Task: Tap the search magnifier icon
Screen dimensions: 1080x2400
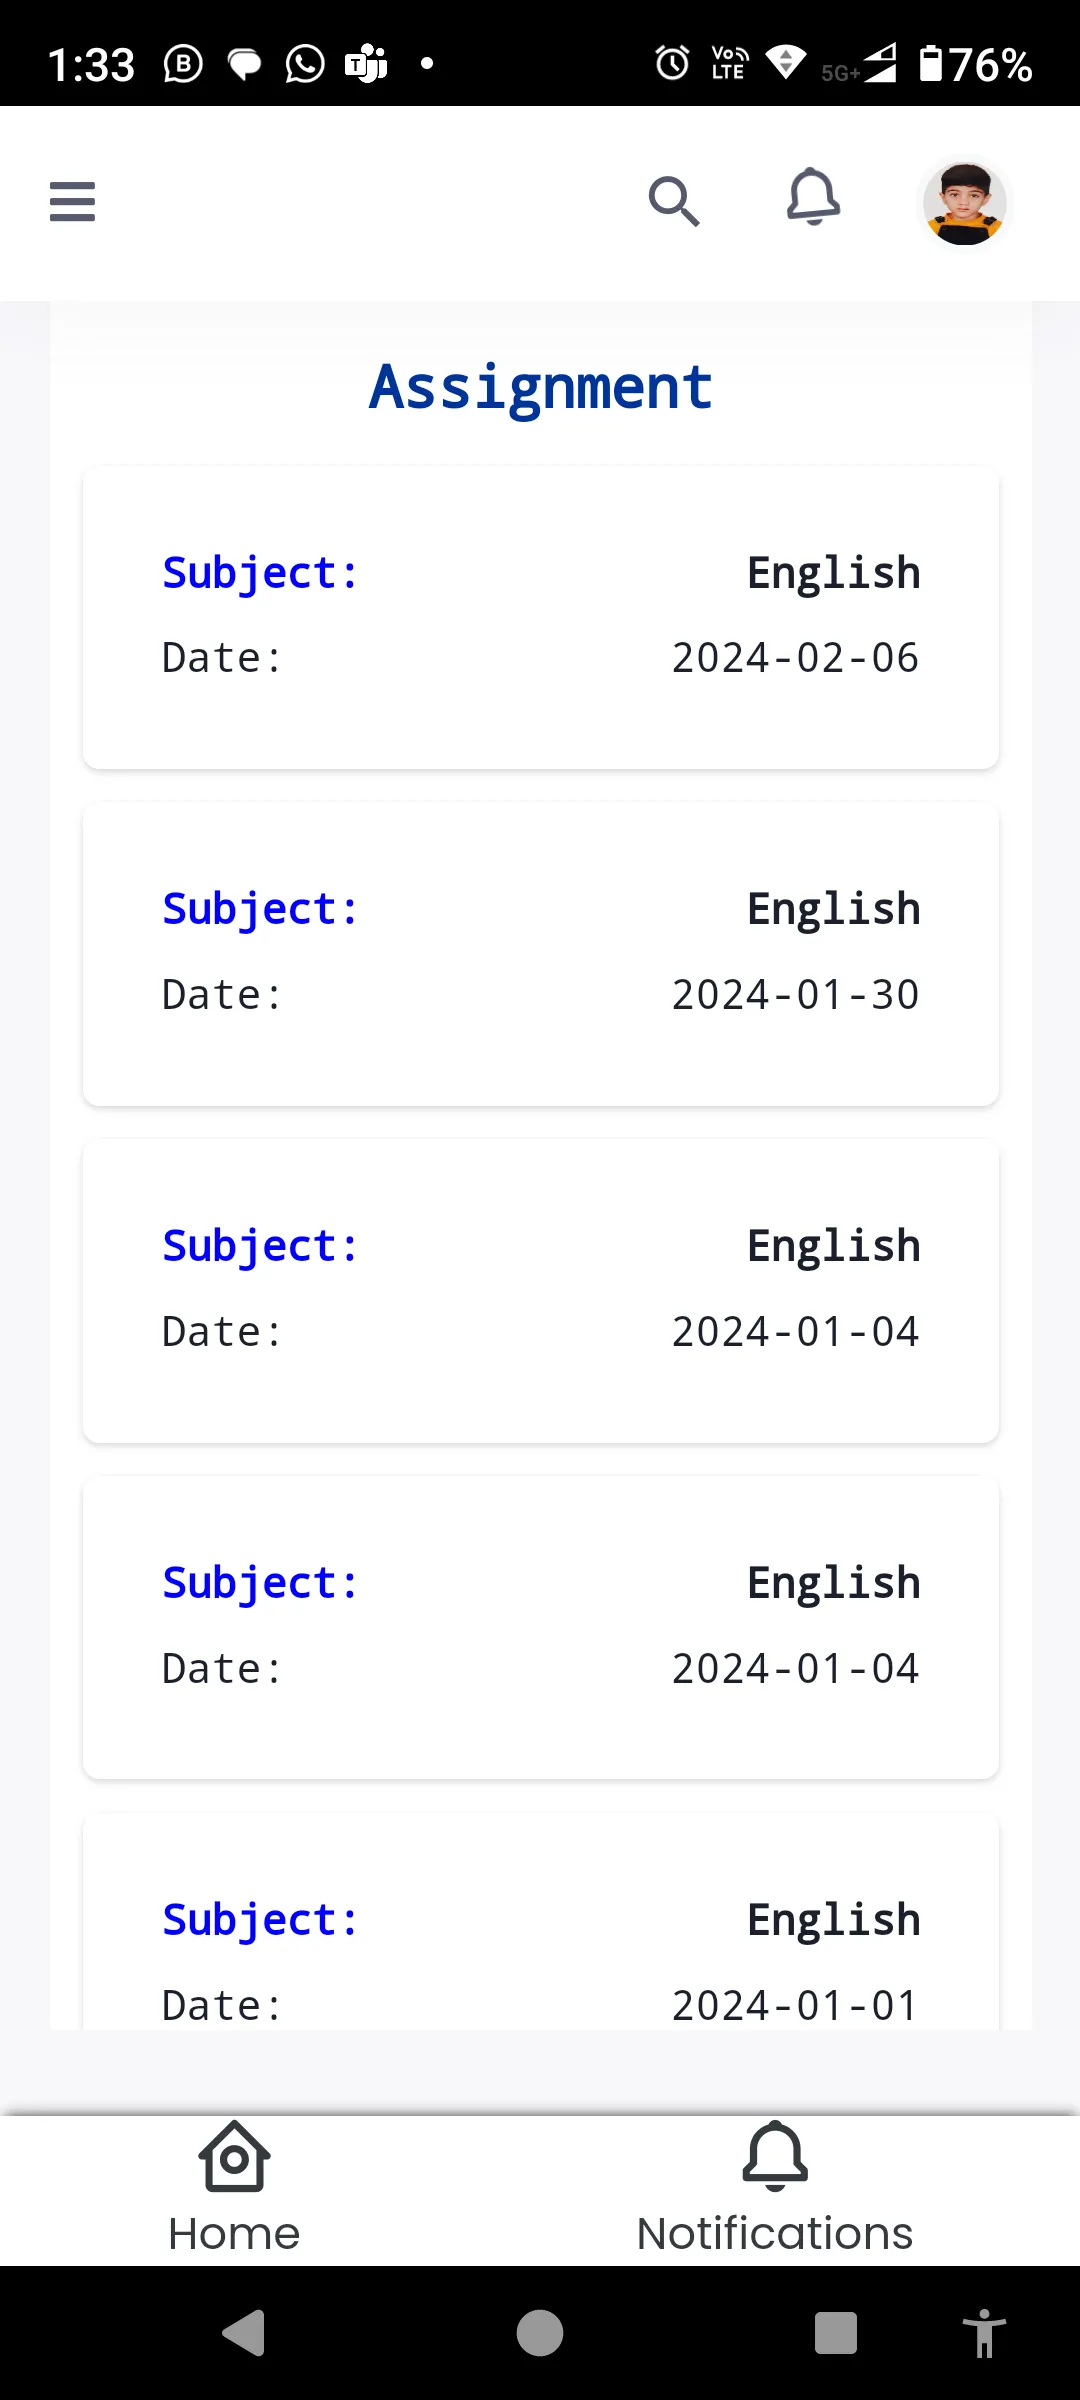Action: (673, 201)
